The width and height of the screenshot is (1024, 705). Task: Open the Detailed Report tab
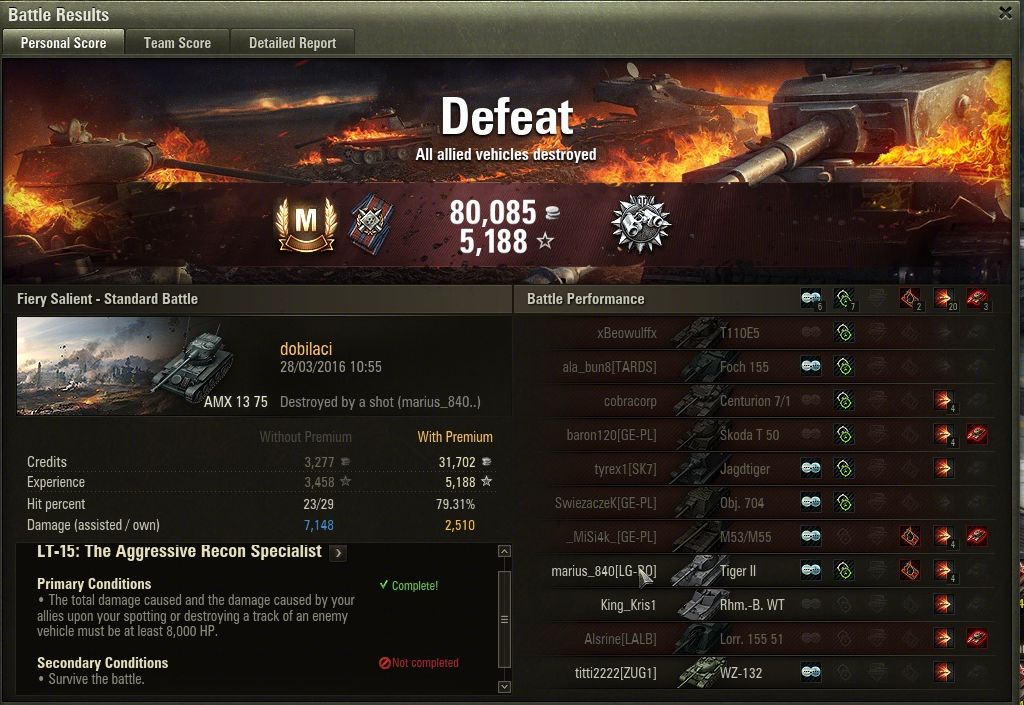point(293,43)
